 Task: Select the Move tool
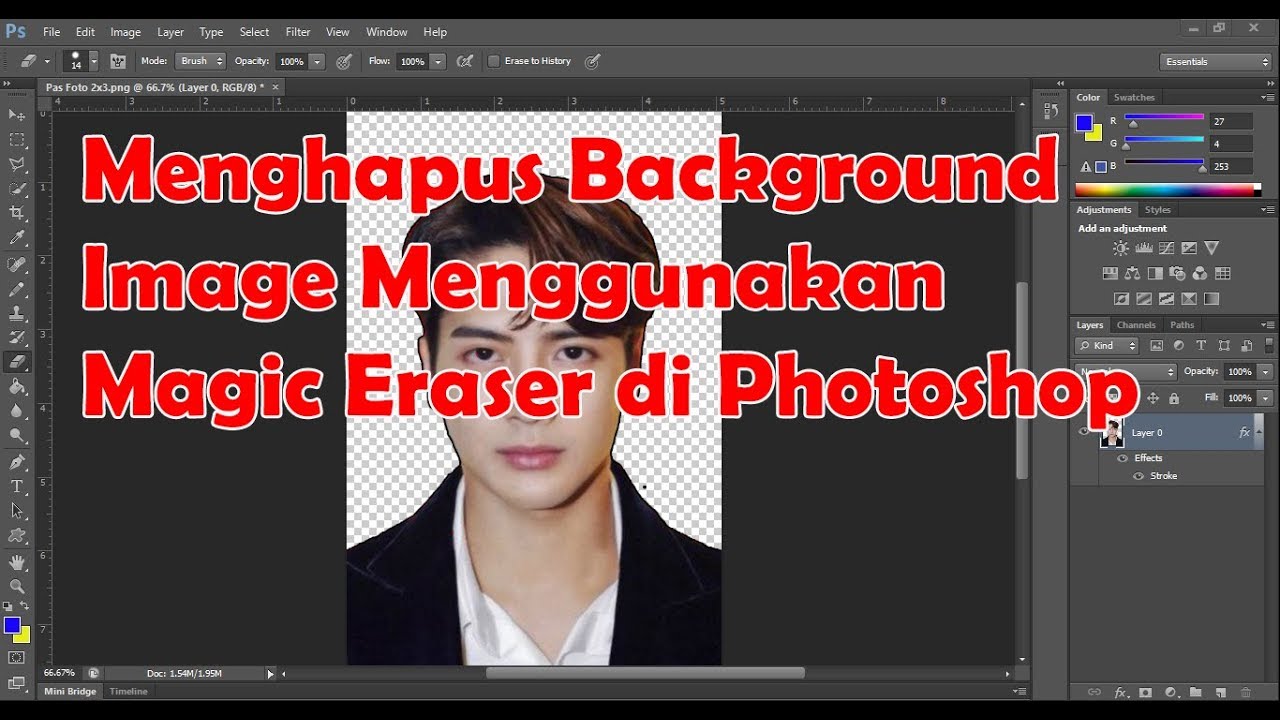[17, 115]
